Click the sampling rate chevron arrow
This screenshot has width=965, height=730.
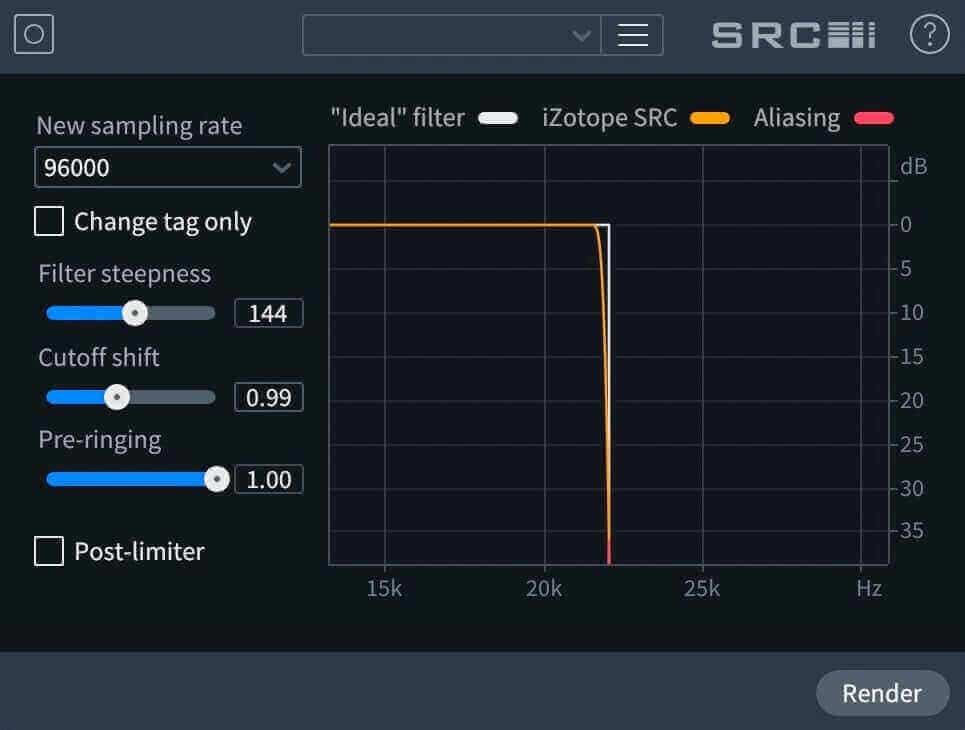click(282, 167)
